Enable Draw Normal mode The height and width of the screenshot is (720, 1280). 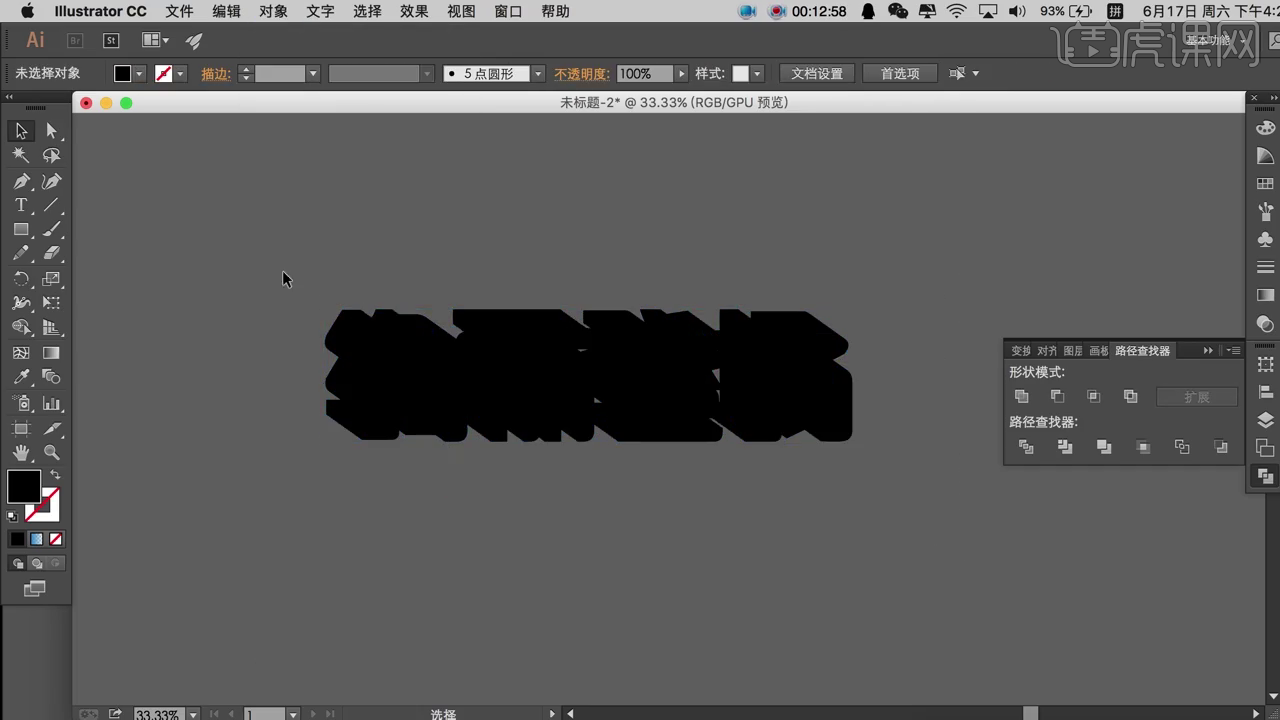(x=17, y=564)
